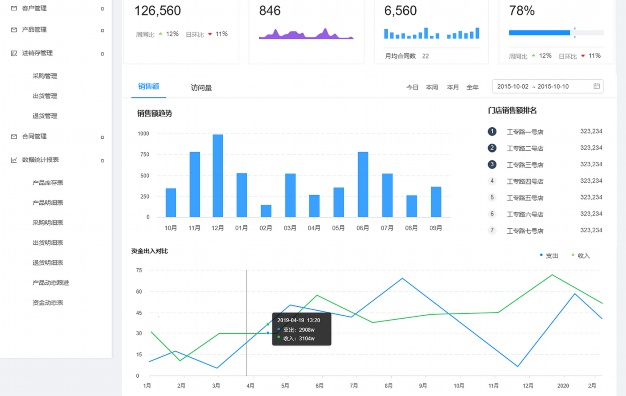Click the rank 3 badge in store ranking
Image resolution: width=626 pixels, height=396 pixels.
coord(492,164)
